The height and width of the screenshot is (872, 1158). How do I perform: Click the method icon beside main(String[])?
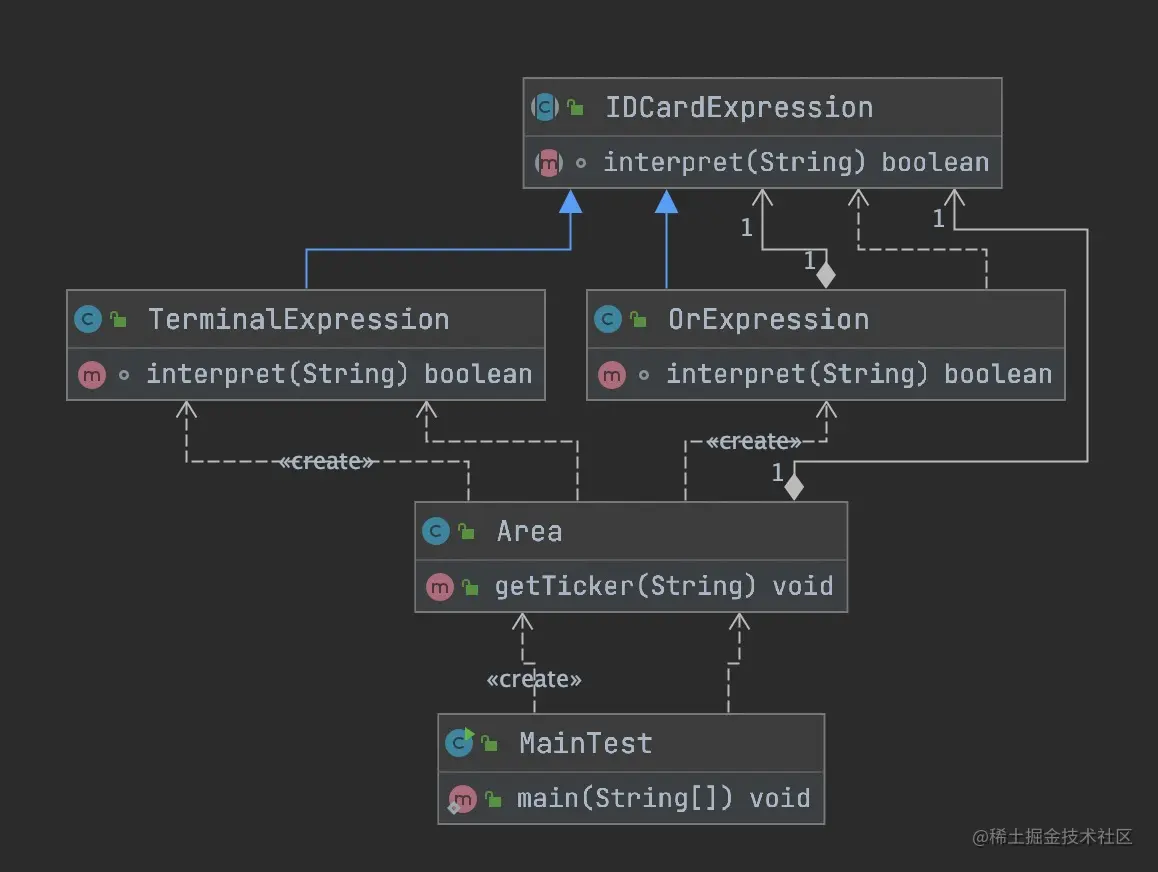coord(462,798)
